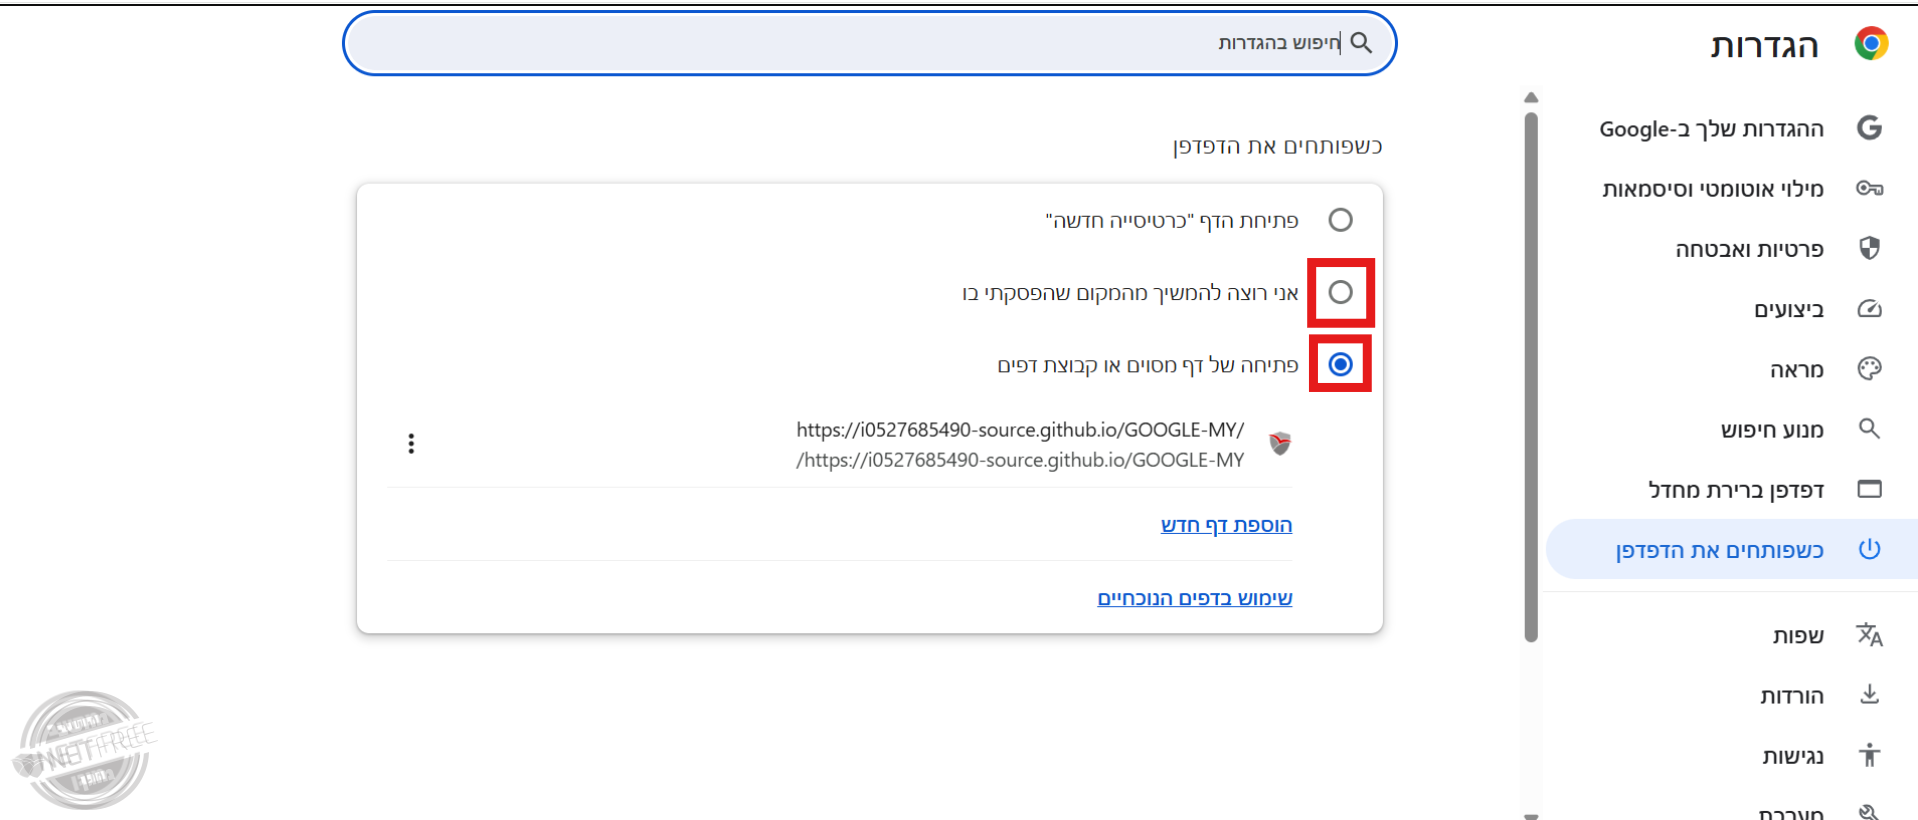Go to 'נגישות' settings section

click(1792, 756)
